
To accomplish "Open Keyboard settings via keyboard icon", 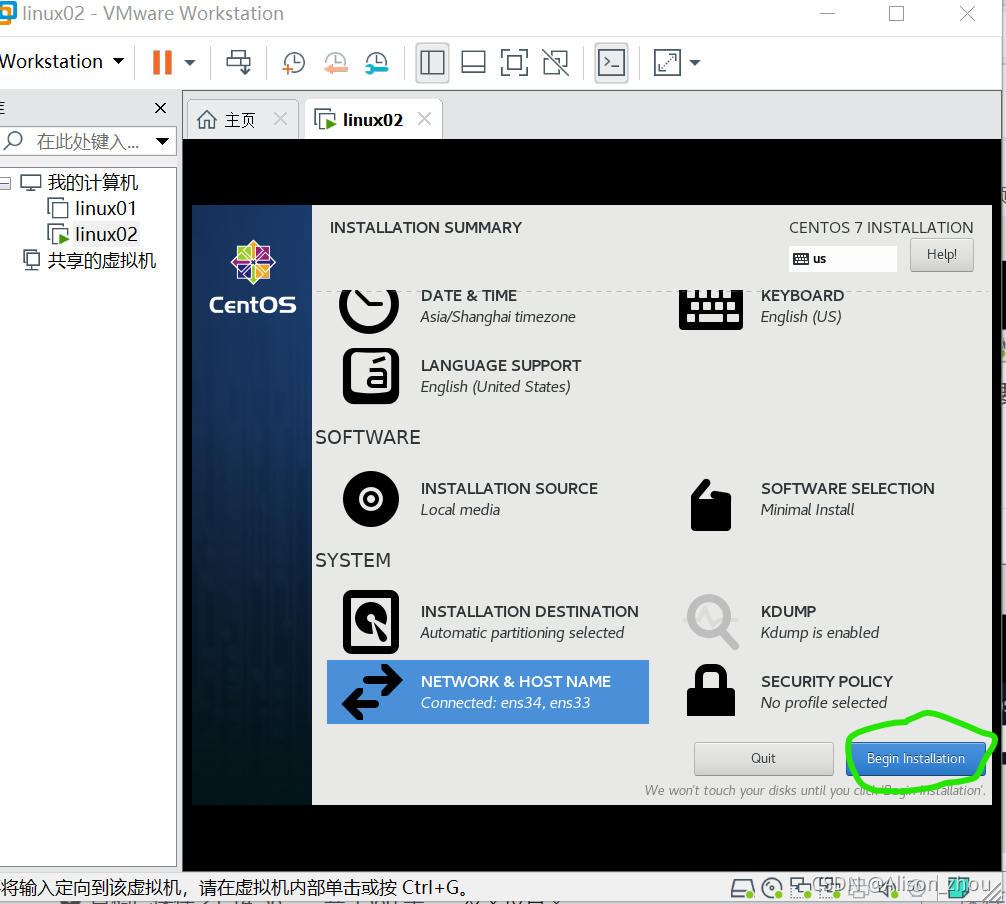I will pyautogui.click(x=711, y=310).
